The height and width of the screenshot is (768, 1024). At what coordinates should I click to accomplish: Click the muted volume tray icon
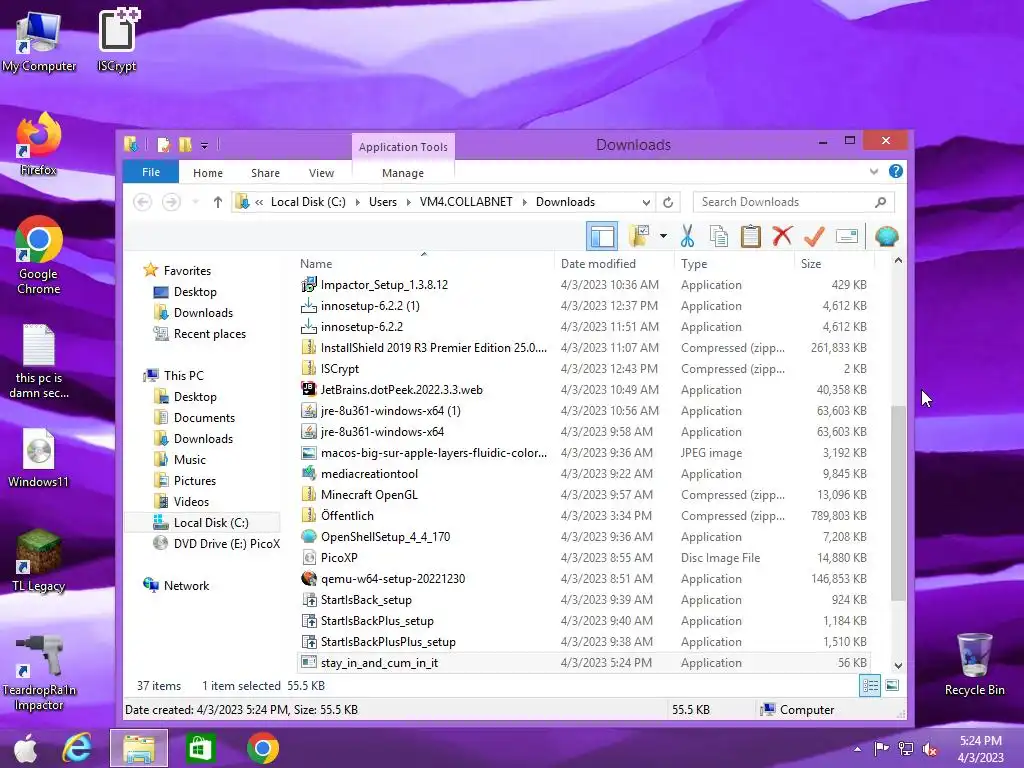click(x=929, y=749)
